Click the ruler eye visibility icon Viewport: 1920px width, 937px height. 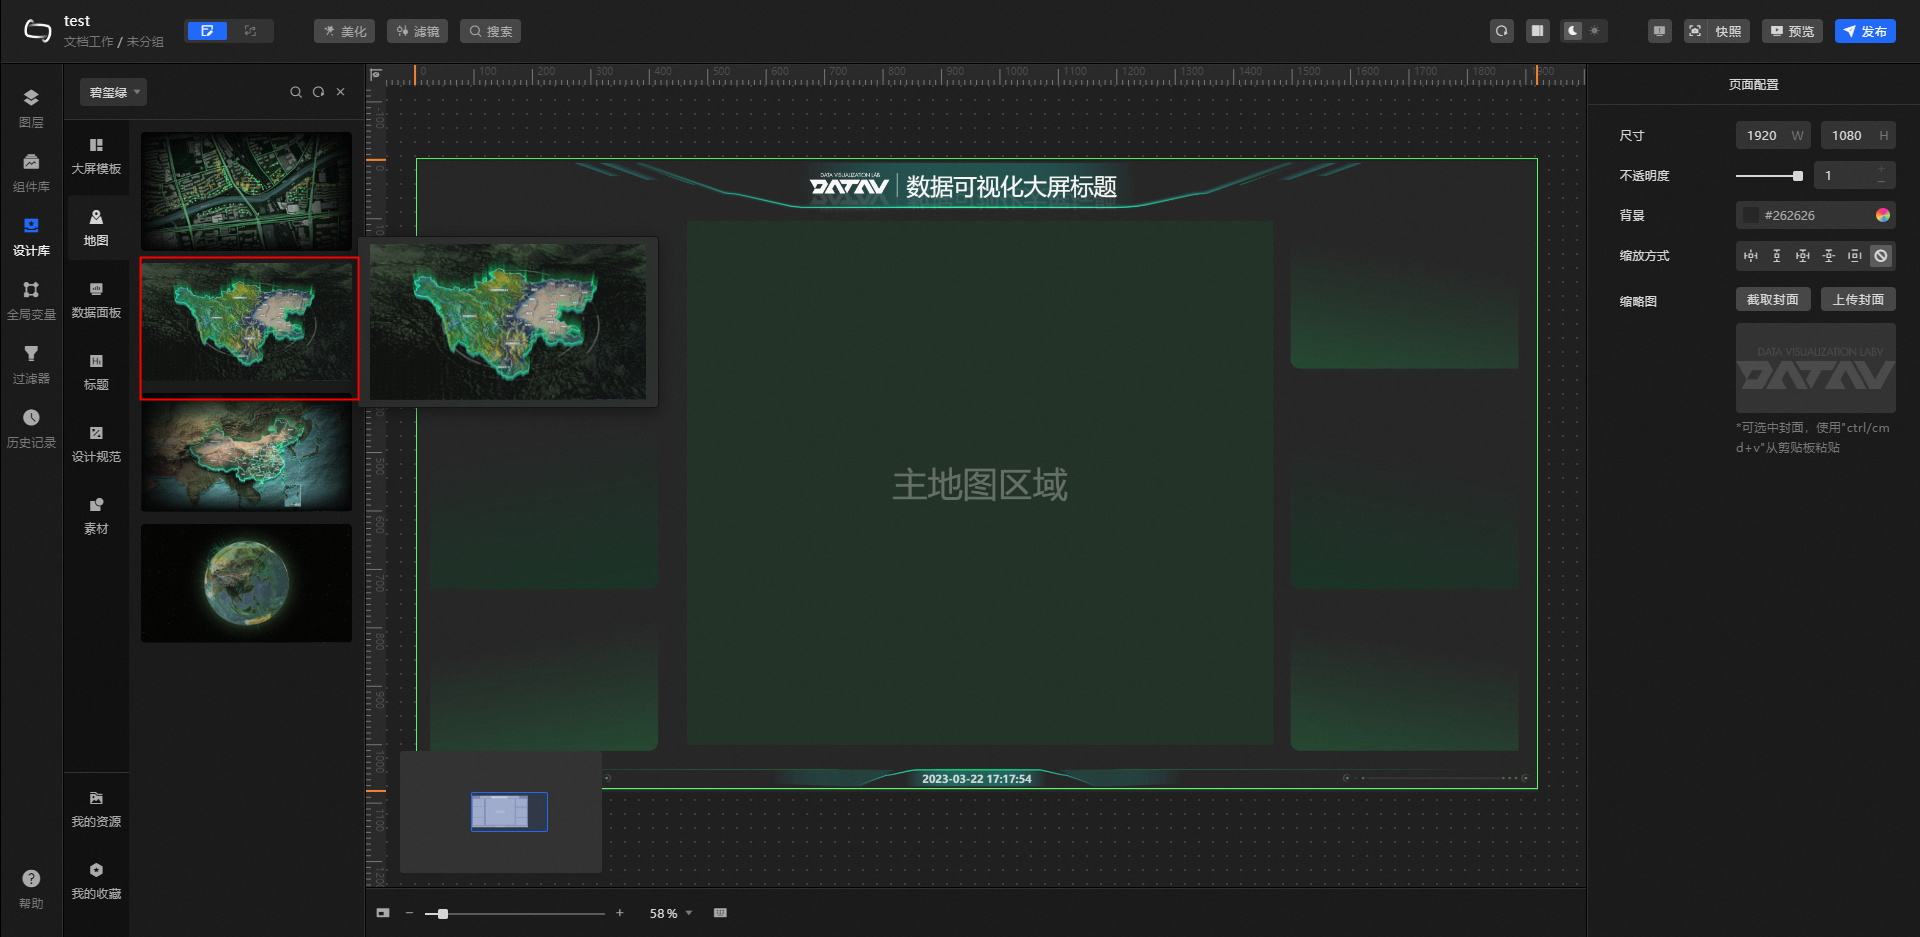click(x=376, y=74)
